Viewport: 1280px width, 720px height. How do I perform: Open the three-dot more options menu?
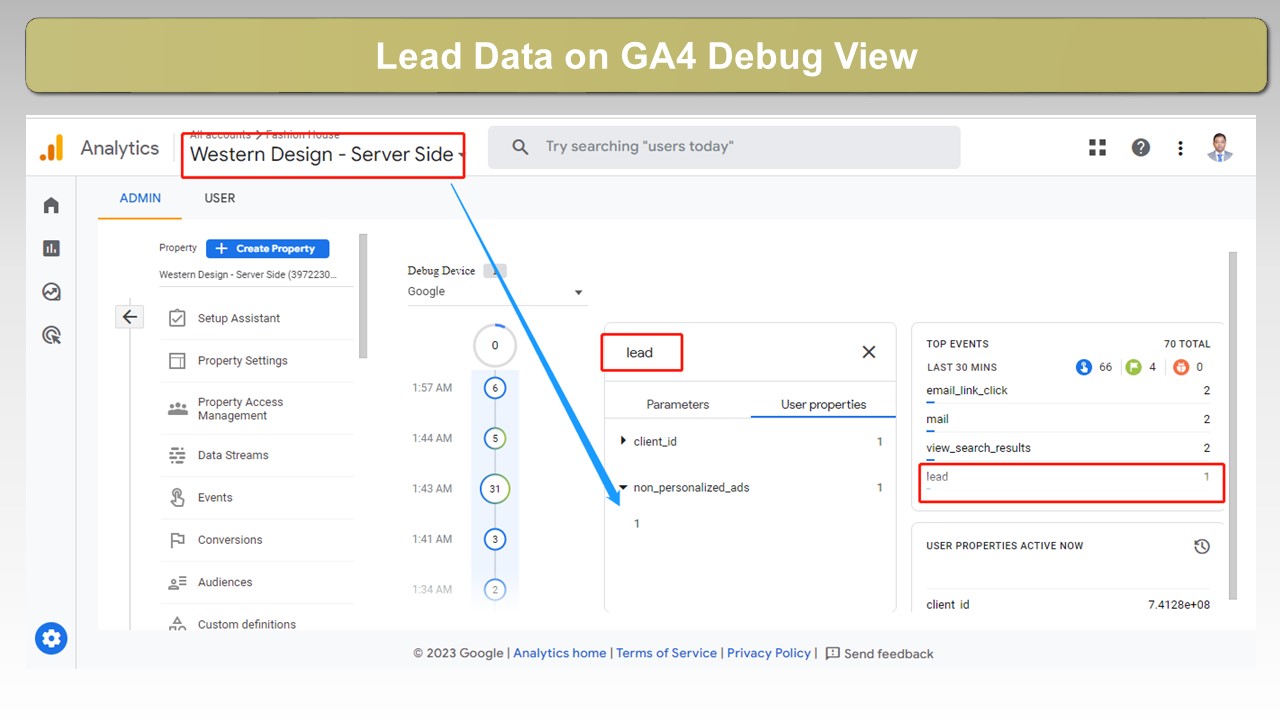(1180, 148)
